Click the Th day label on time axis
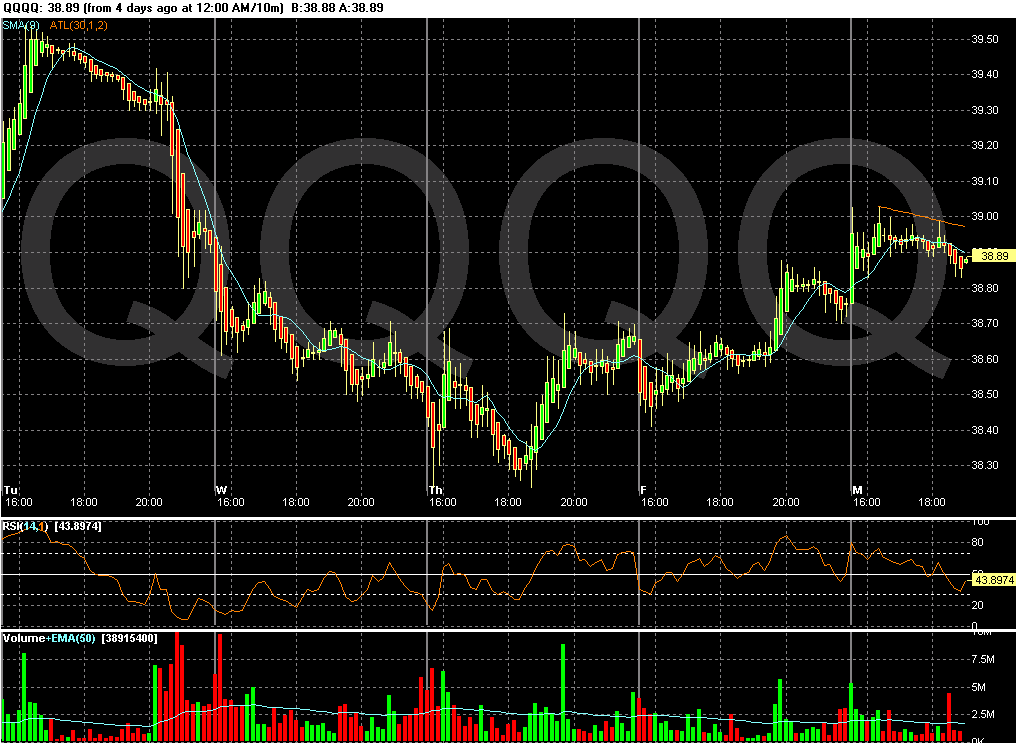 point(435,490)
